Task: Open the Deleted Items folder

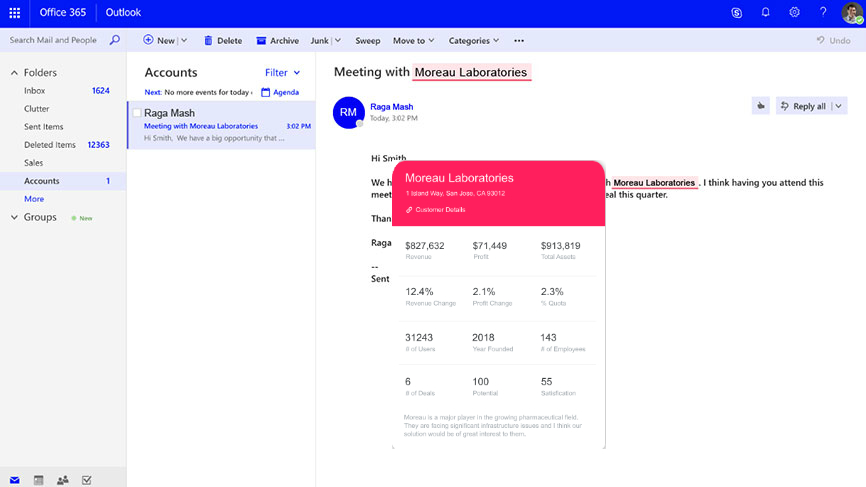Action: (50, 145)
